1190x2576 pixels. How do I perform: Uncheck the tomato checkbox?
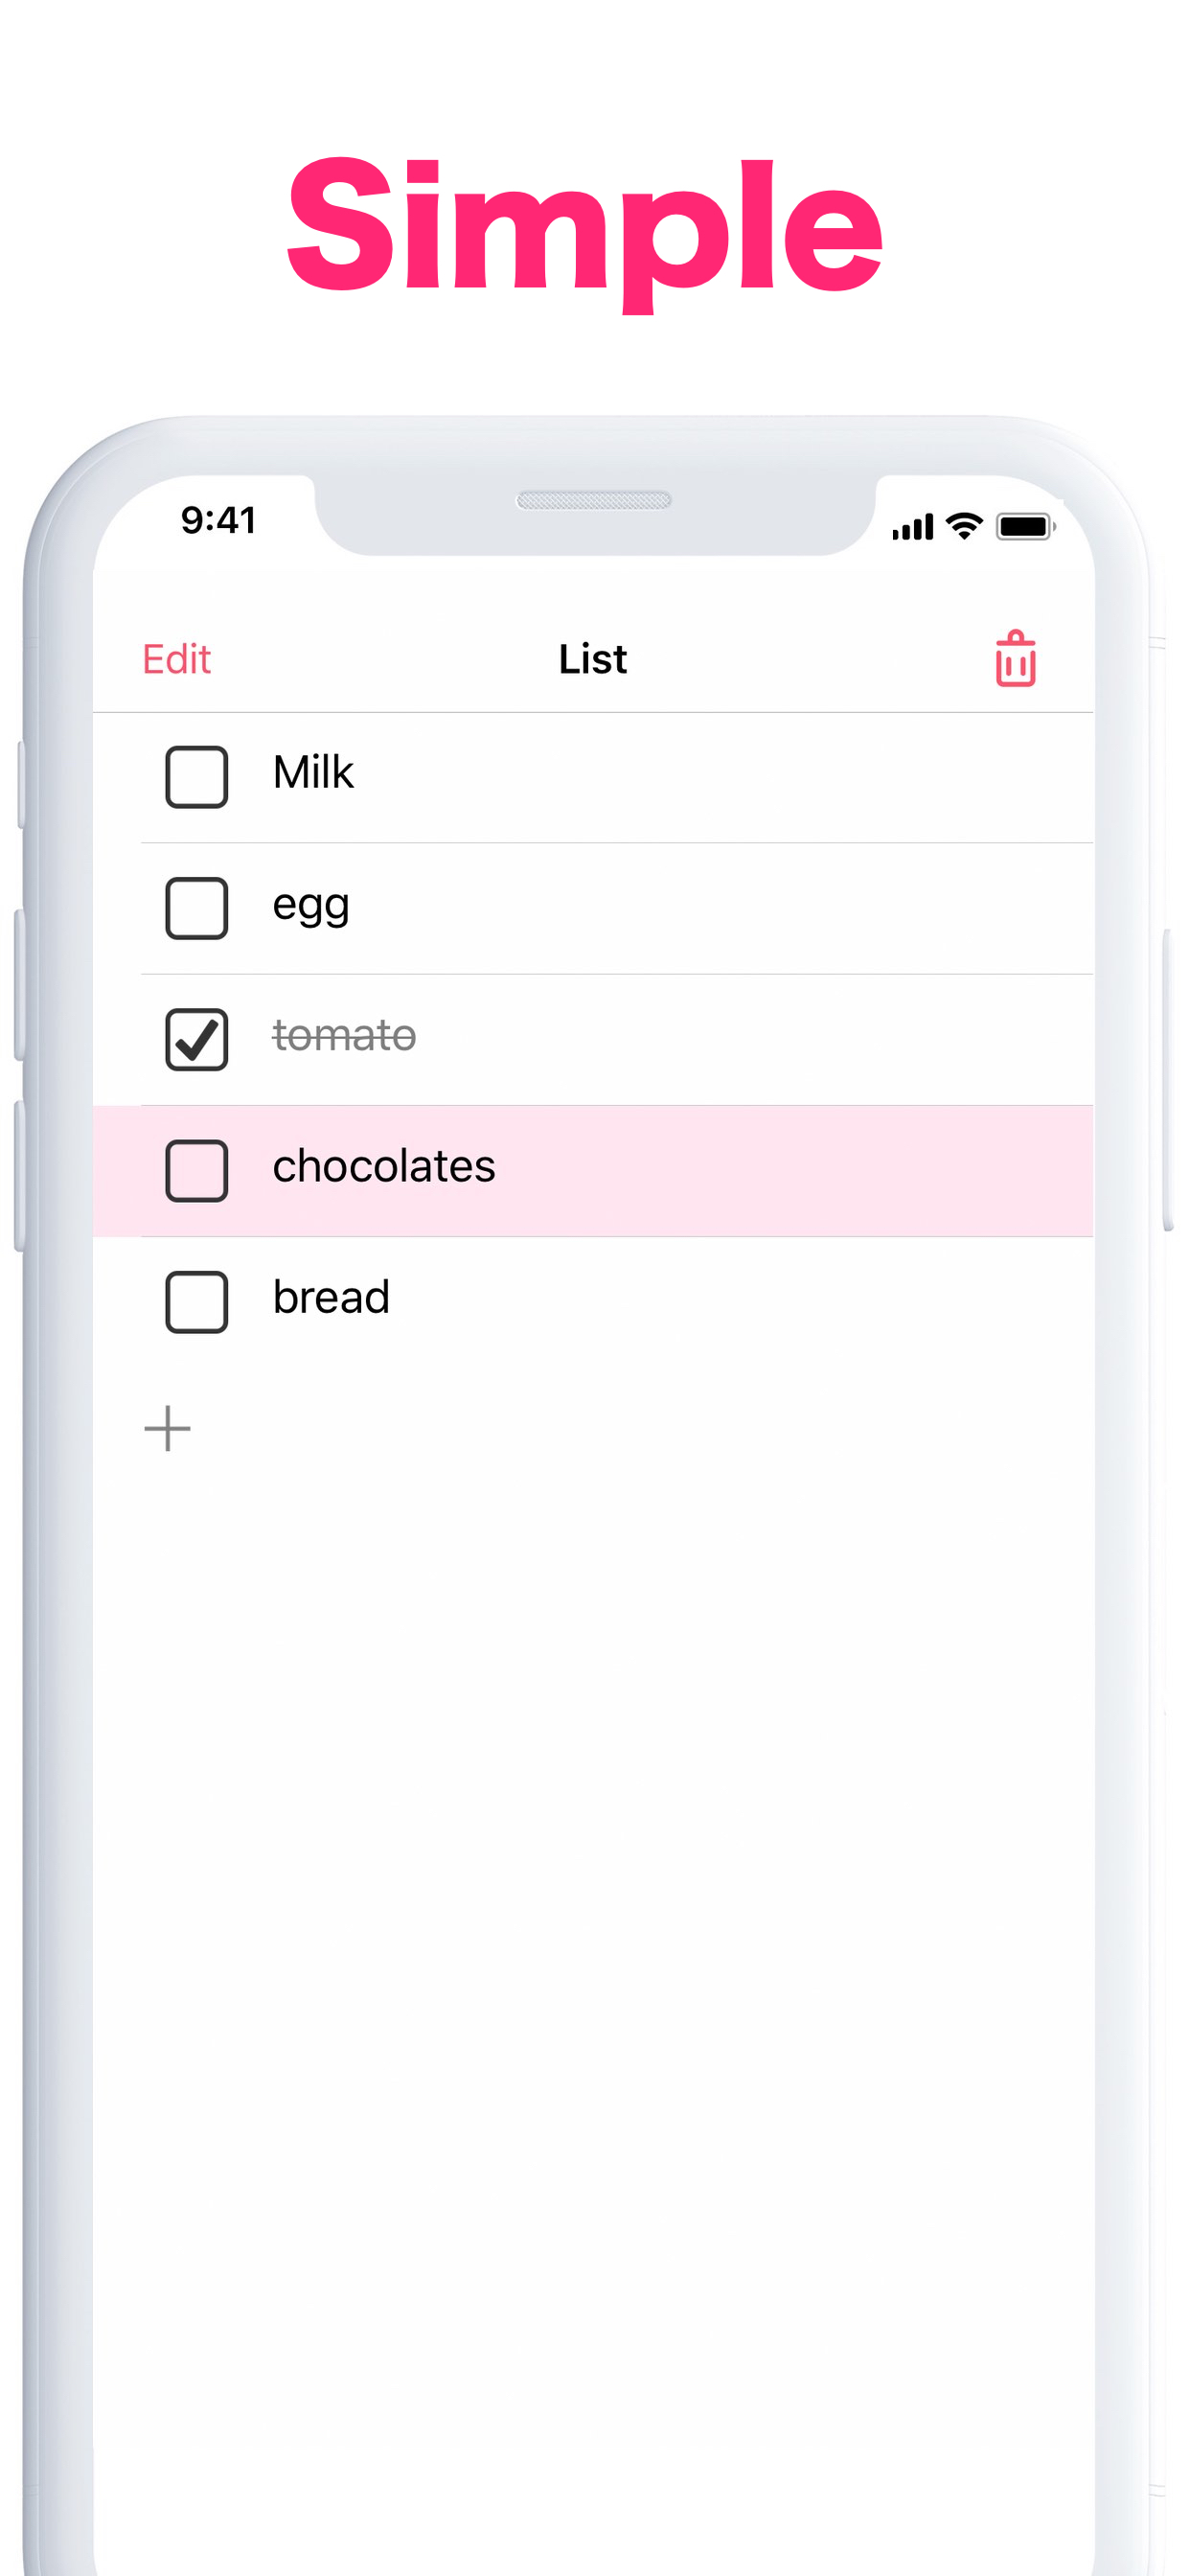[196, 1039]
